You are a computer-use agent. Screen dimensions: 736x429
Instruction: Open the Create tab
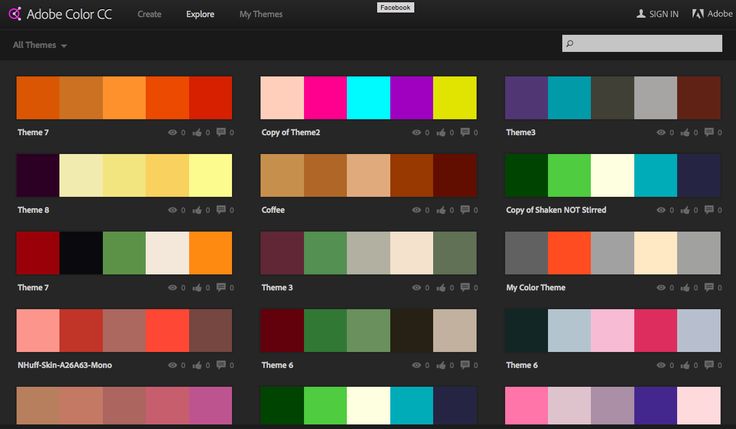click(149, 15)
